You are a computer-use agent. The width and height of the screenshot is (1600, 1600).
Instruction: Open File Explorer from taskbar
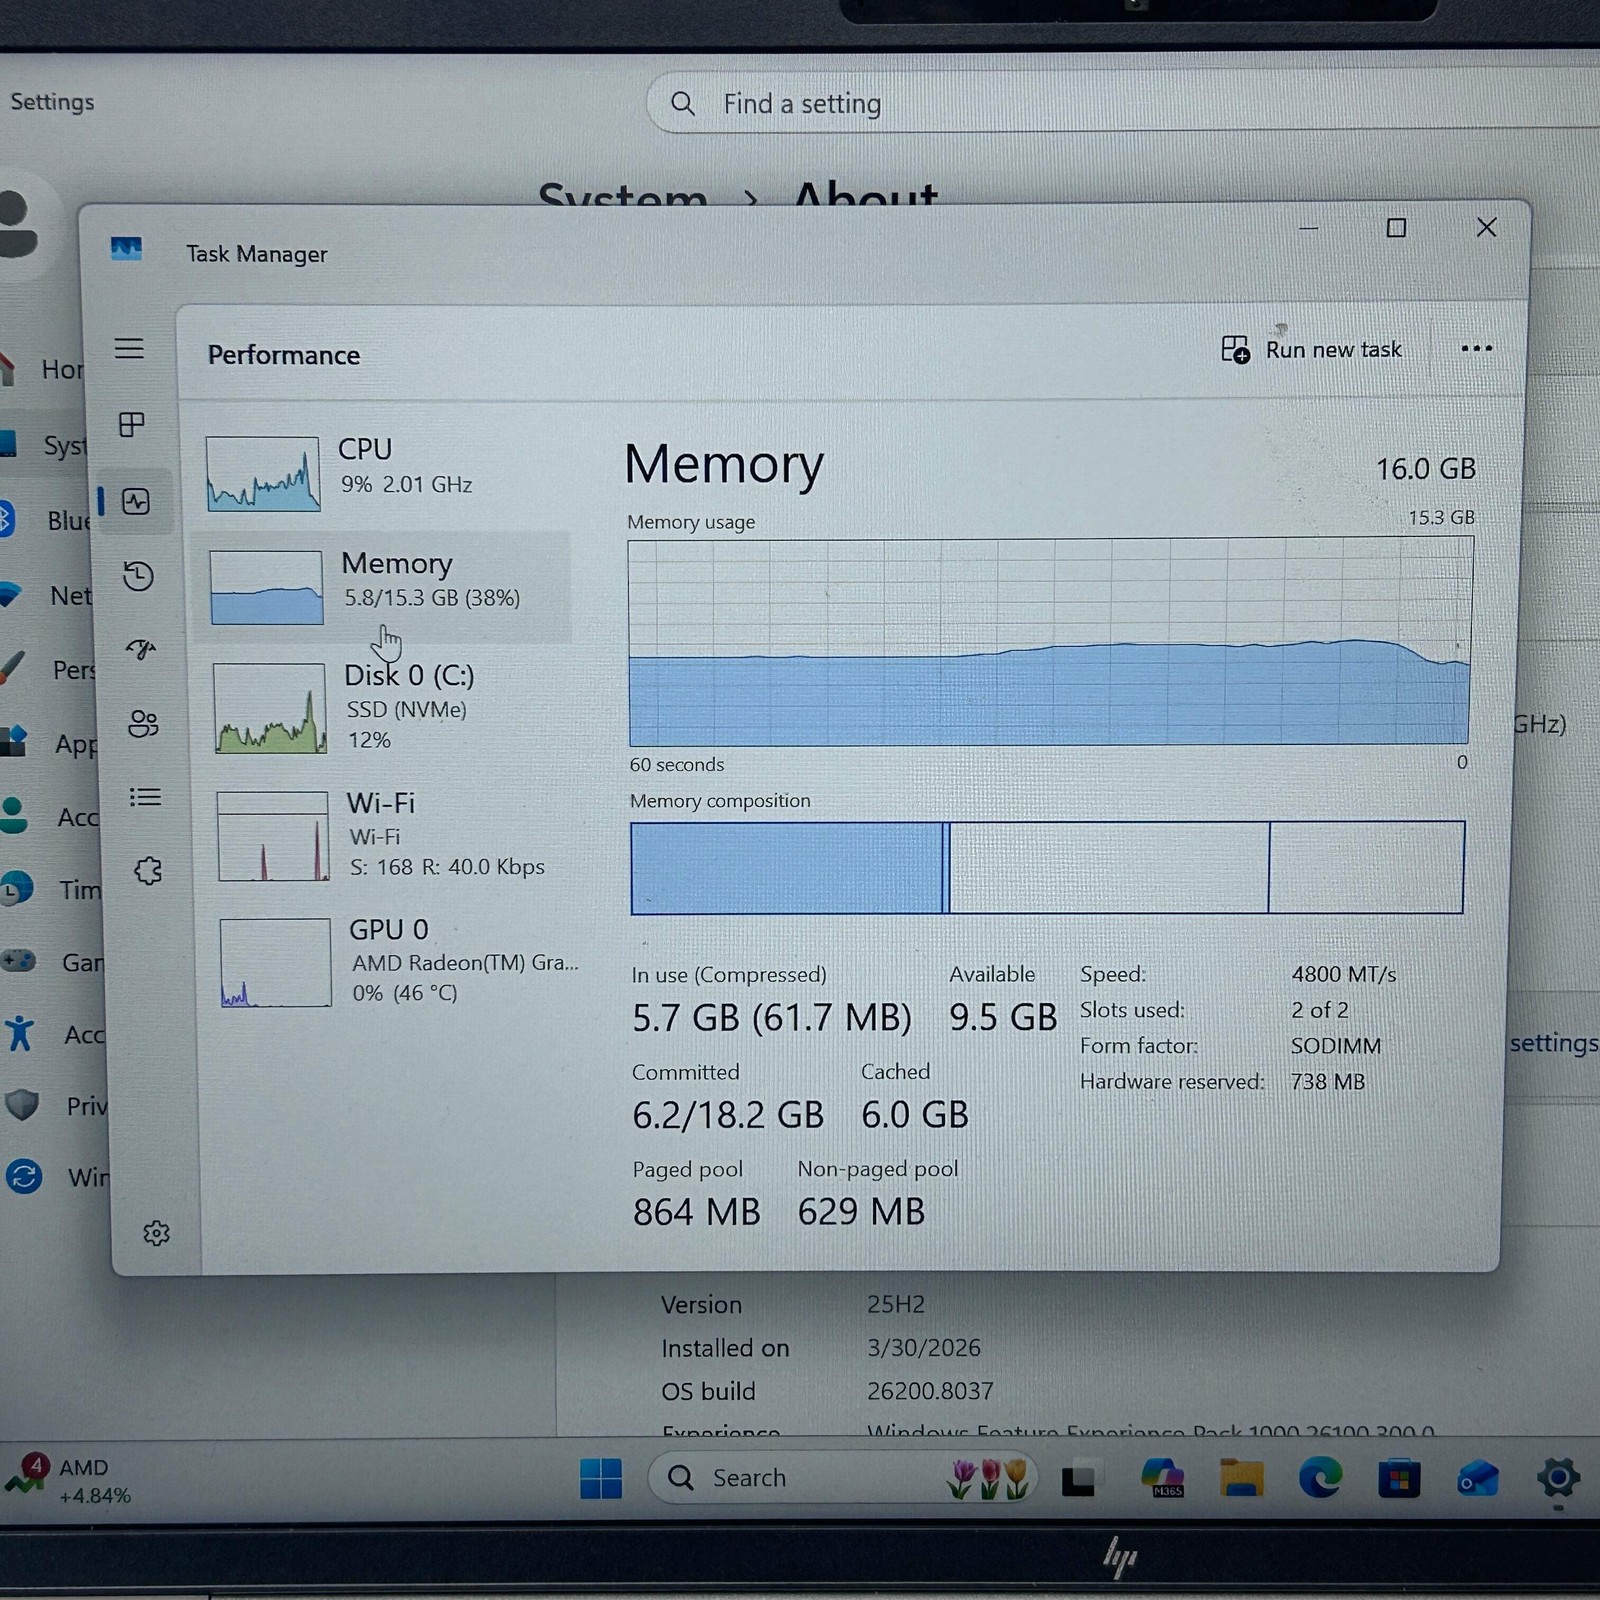click(1241, 1478)
